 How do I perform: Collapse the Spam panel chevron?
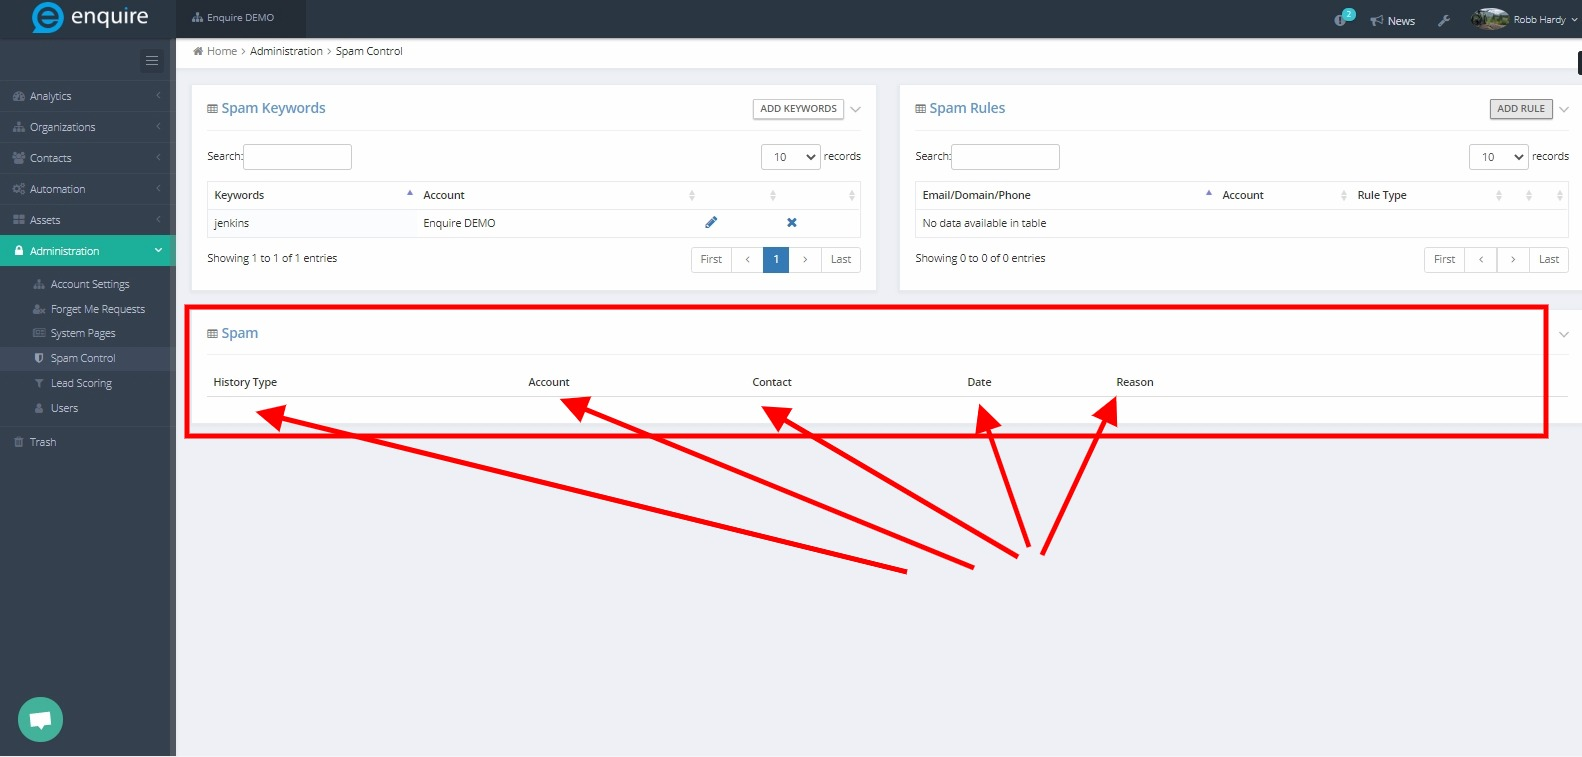1564,335
